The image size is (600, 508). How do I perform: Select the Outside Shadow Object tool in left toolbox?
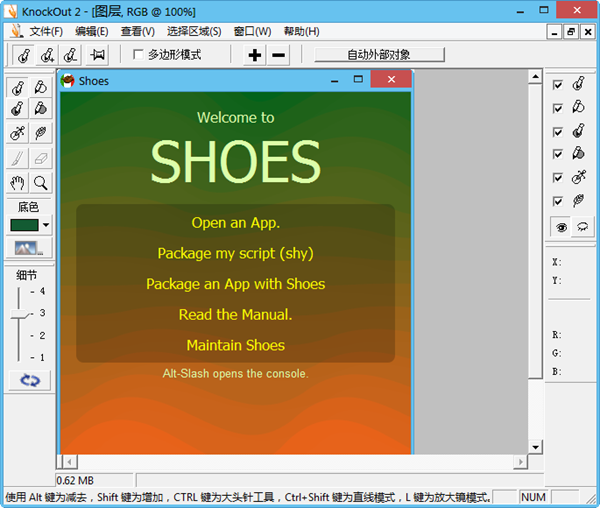pos(41,109)
